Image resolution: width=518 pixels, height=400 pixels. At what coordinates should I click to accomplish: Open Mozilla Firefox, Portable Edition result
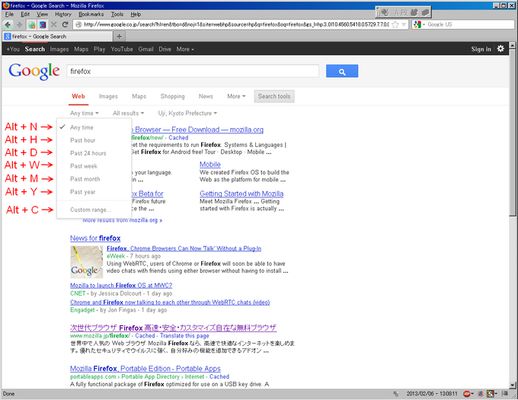145,369
